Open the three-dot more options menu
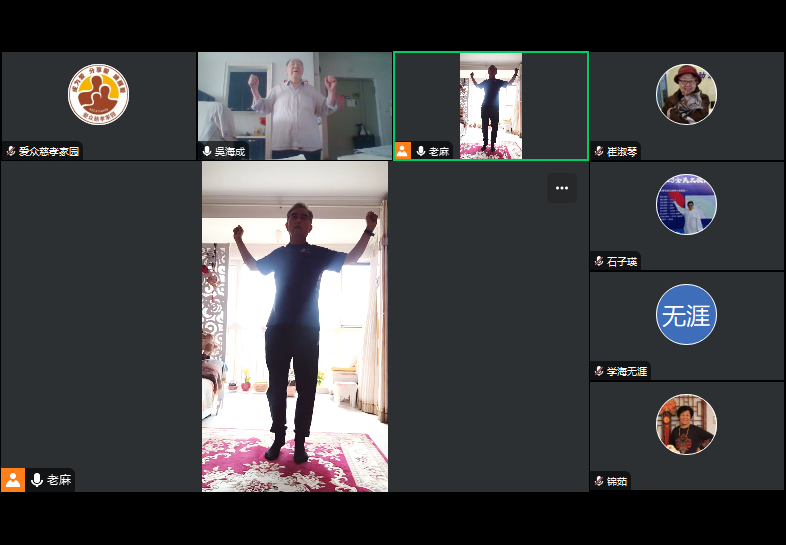786x545 pixels. pos(561,188)
